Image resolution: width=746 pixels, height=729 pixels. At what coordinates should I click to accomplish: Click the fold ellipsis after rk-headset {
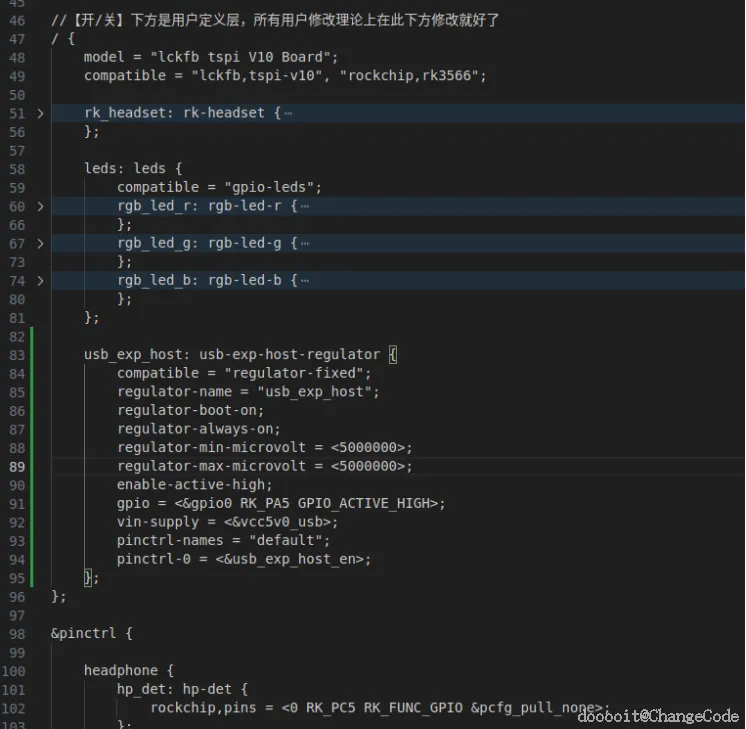pos(288,113)
